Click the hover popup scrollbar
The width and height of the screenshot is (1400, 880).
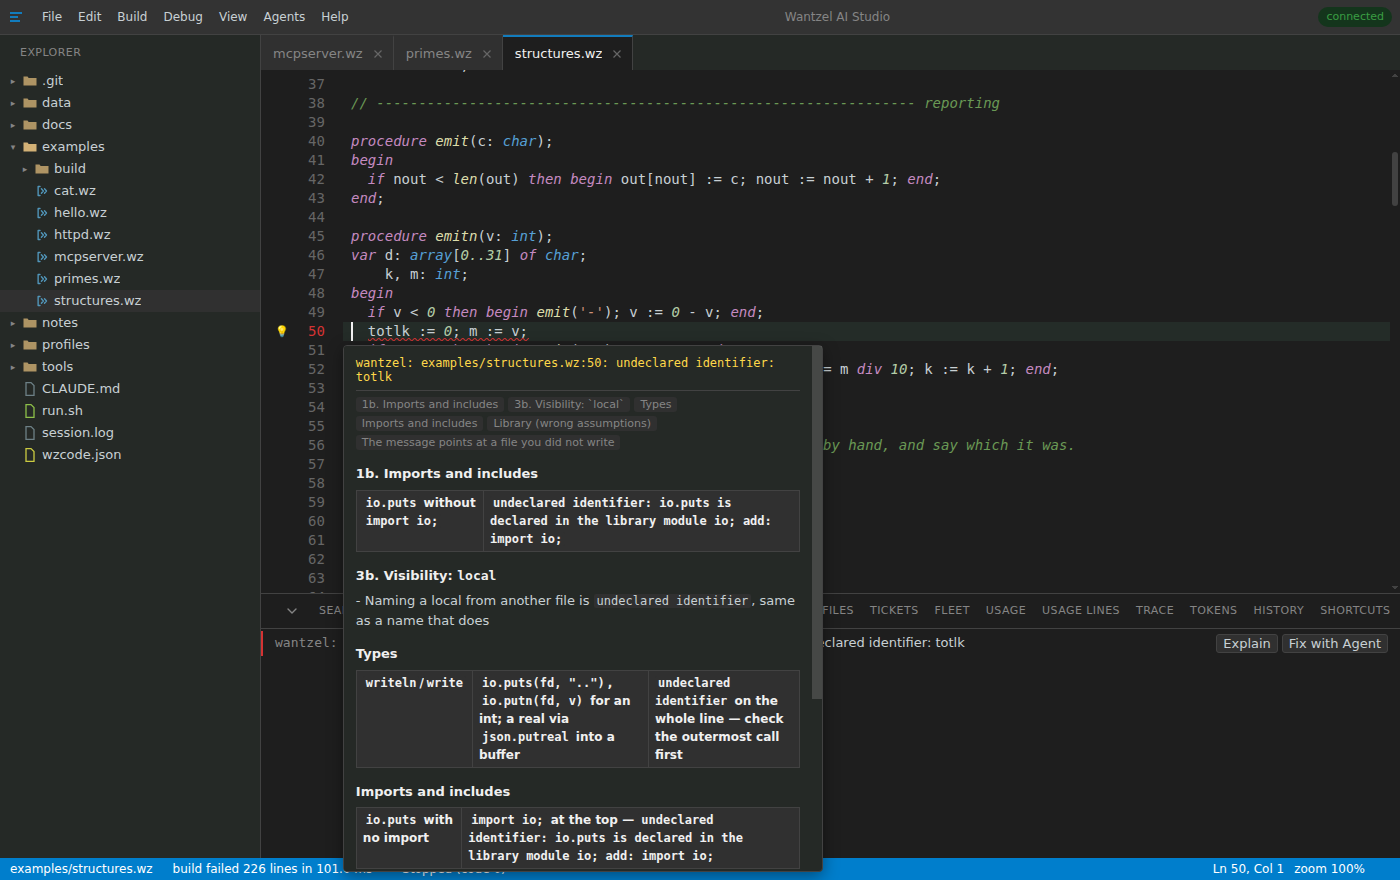[817, 523]
